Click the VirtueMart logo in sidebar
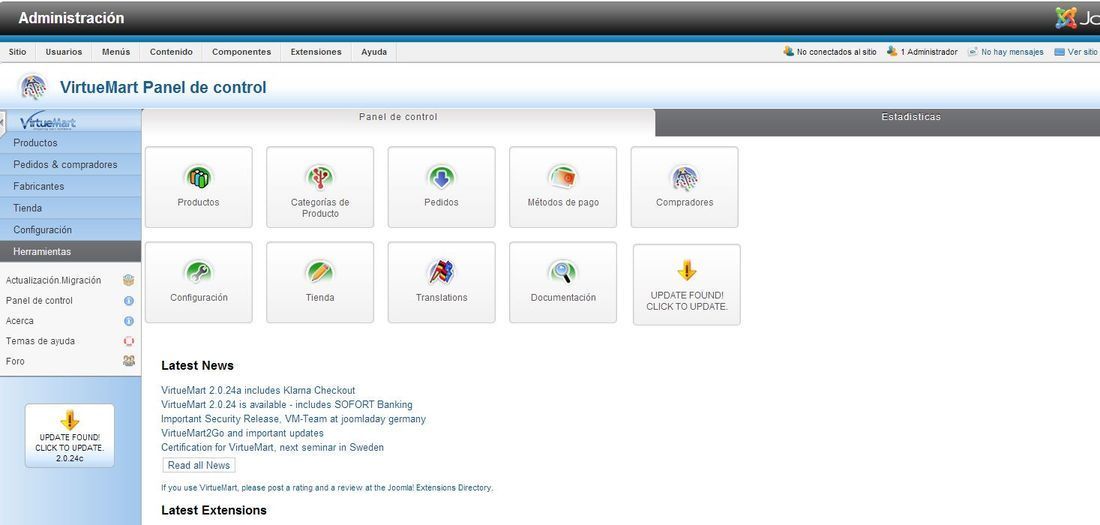Viewport: 1100px width, 525px height. click(48, 121)
